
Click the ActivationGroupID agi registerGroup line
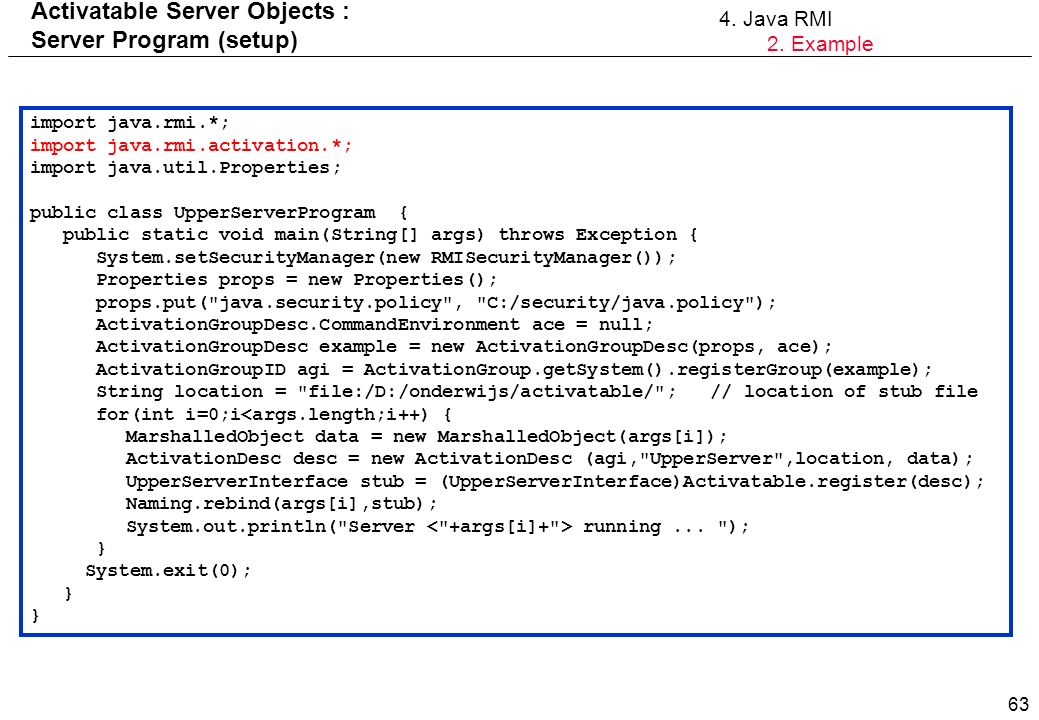tap(514, 370)
